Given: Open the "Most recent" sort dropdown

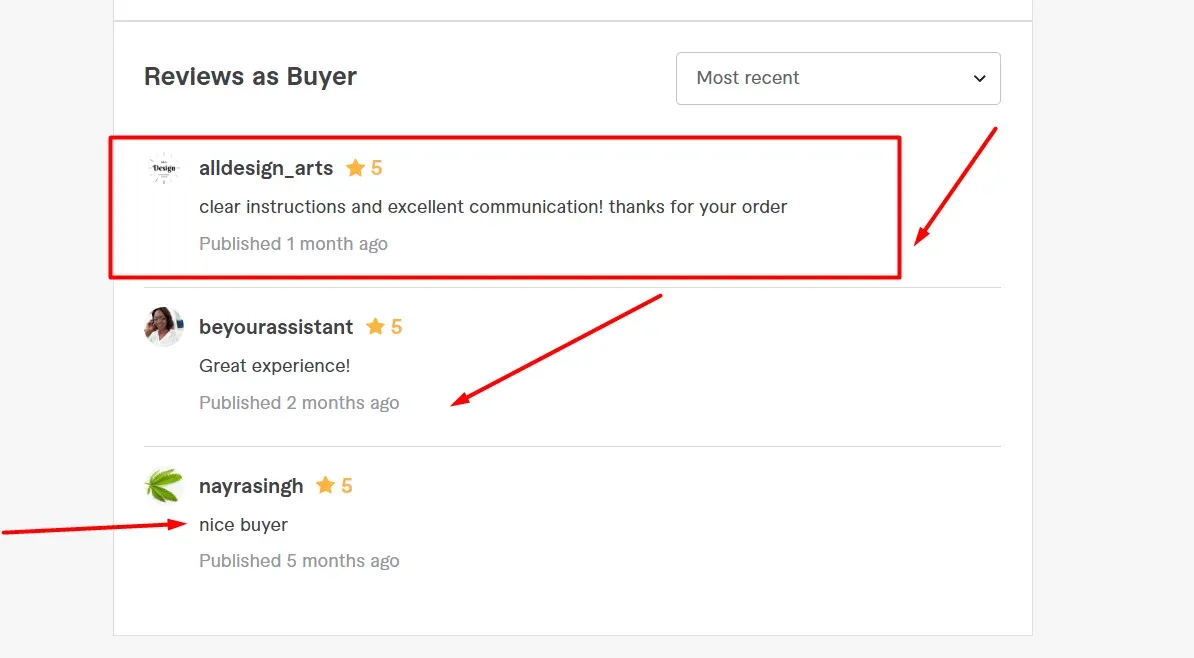Looking at the screenshot, I should pos(837,78).
